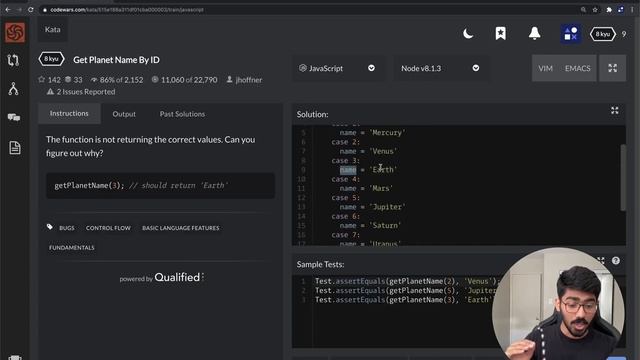Enable VIM key bindings
Screen dimensions: 640x360
pyautogui.click(x=545, y=68)
